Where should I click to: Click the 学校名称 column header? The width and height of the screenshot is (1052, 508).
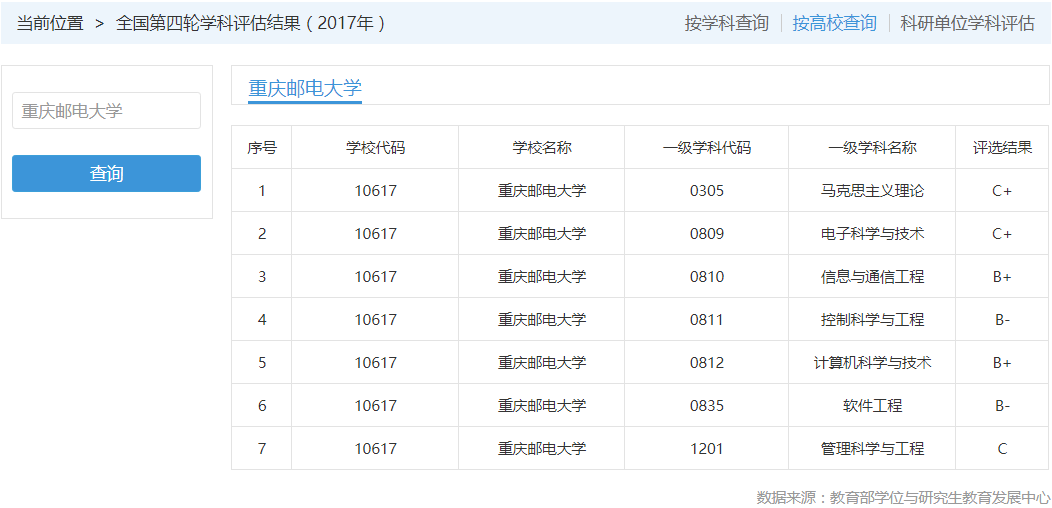pos(541,148)
